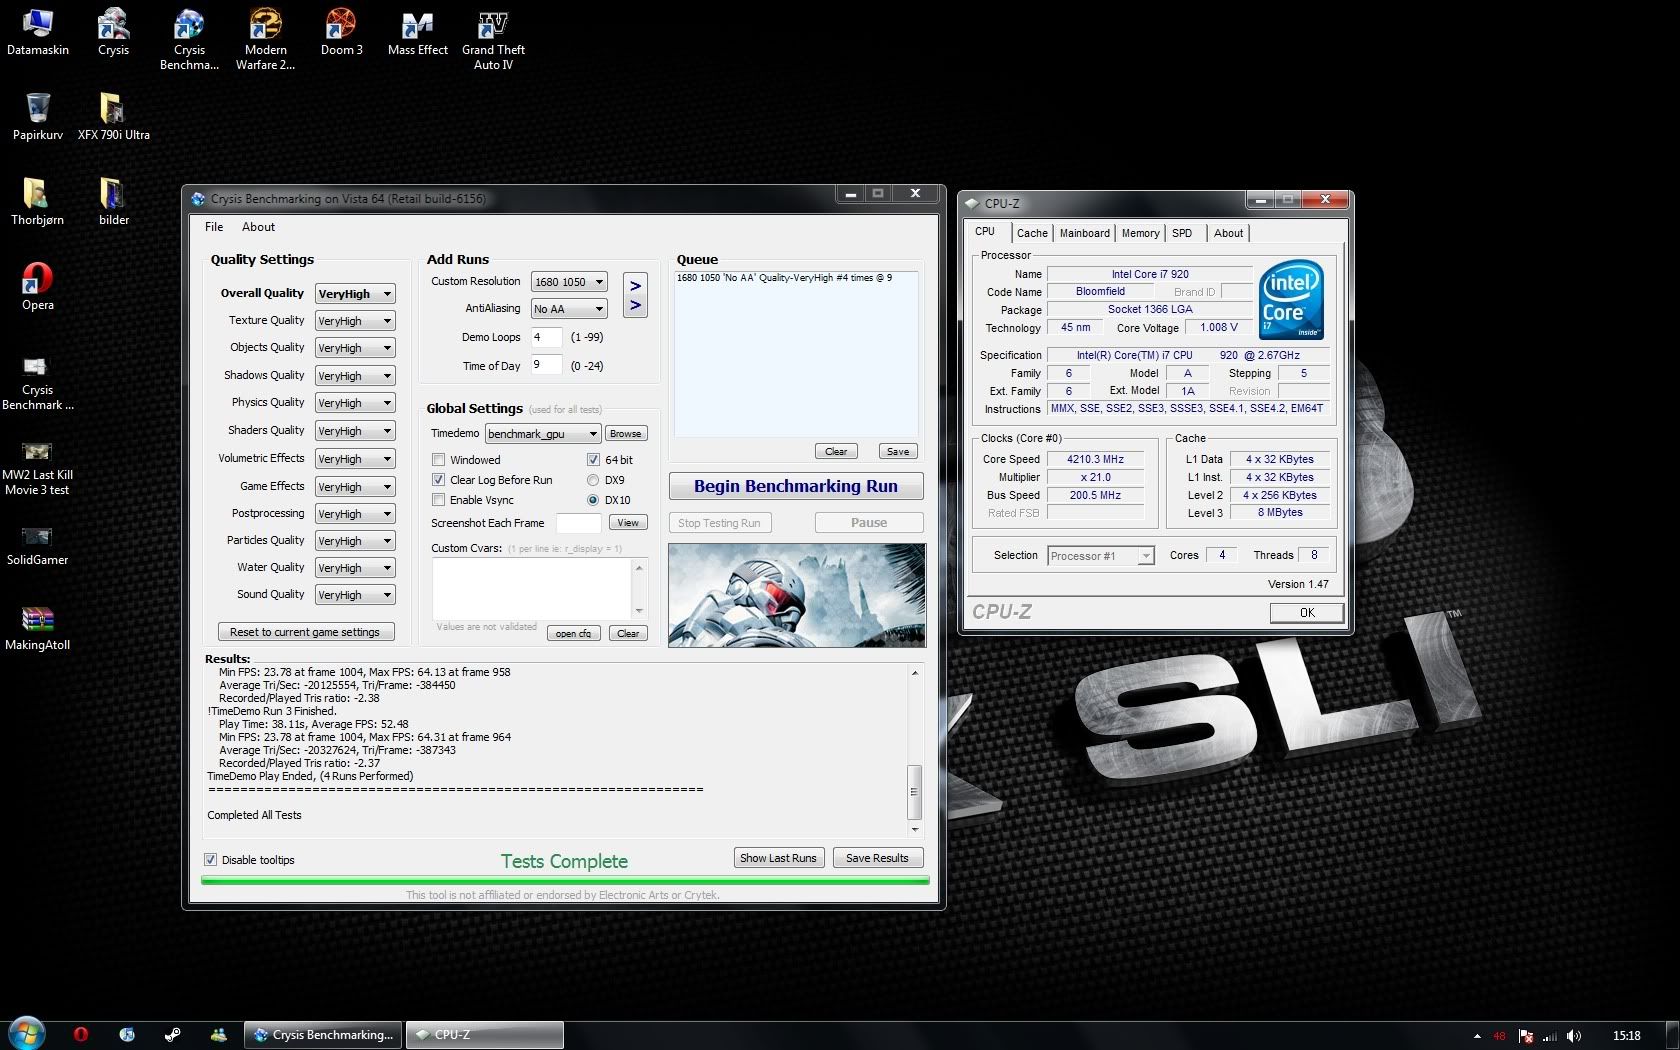Select the Crysis Benchmark shortcut beside Modern Warfare 2

point(189,38)
